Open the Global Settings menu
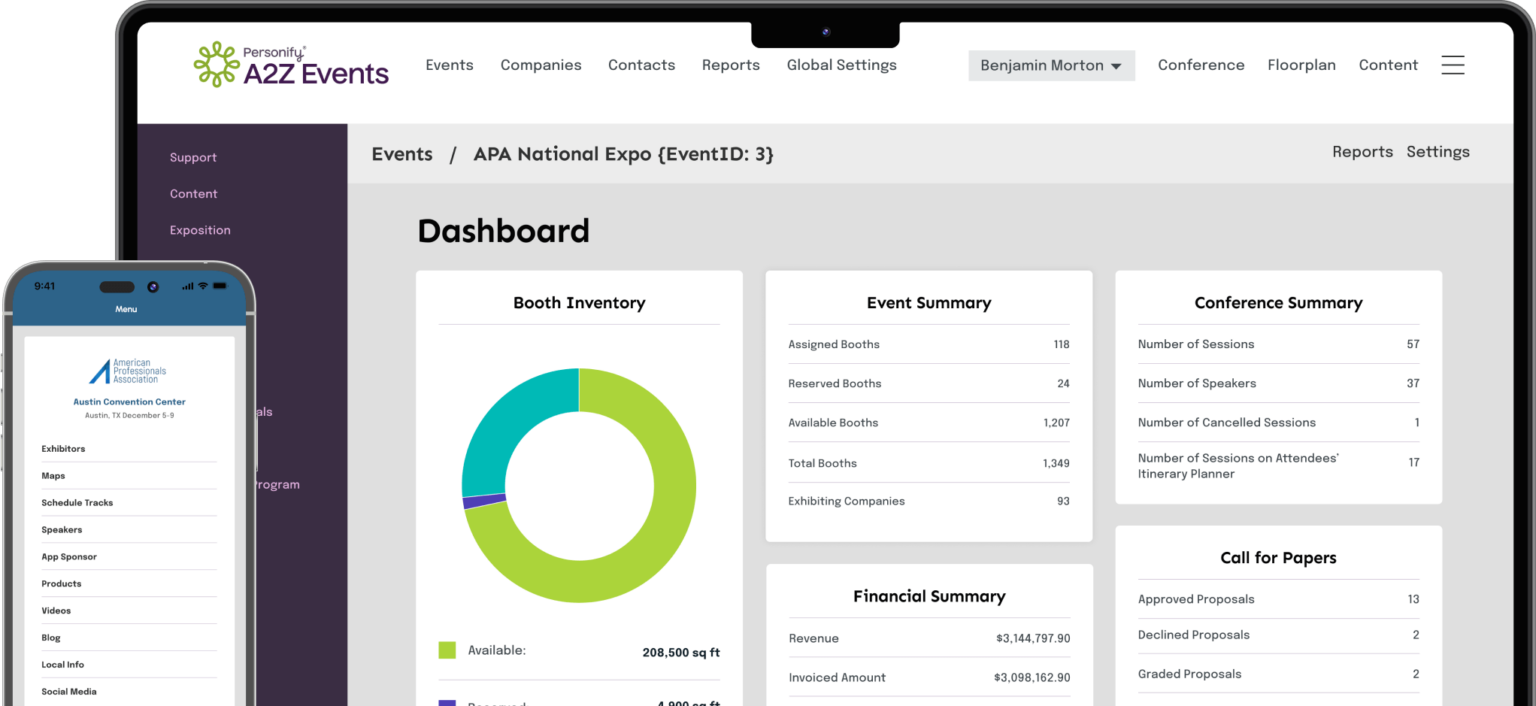Viewport: 1536px width, 706px height. [x=841, y=64]
